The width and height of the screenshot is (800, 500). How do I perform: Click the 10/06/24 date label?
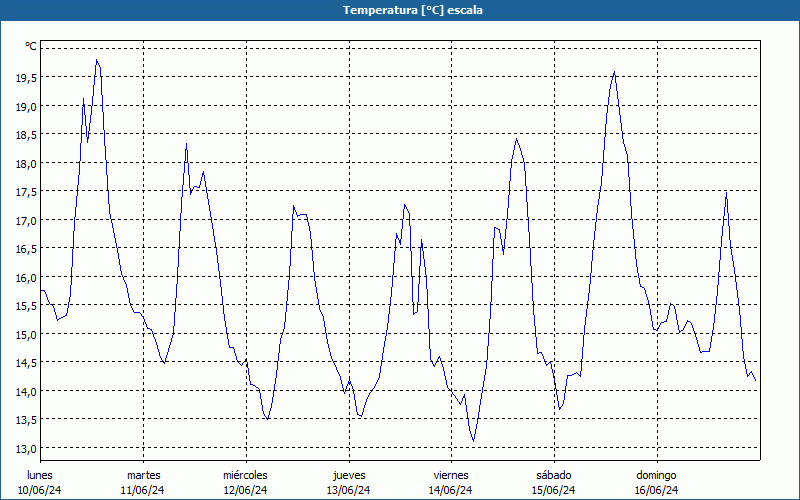40,490
